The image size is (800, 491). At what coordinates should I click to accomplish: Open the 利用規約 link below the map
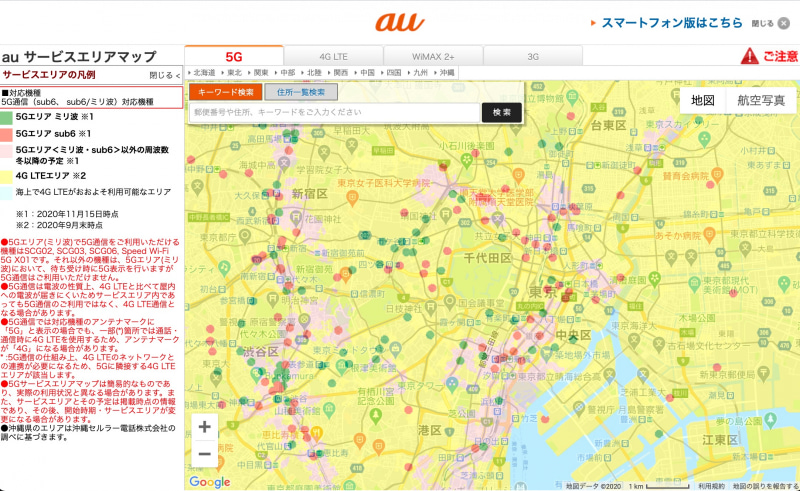point(711,486)
